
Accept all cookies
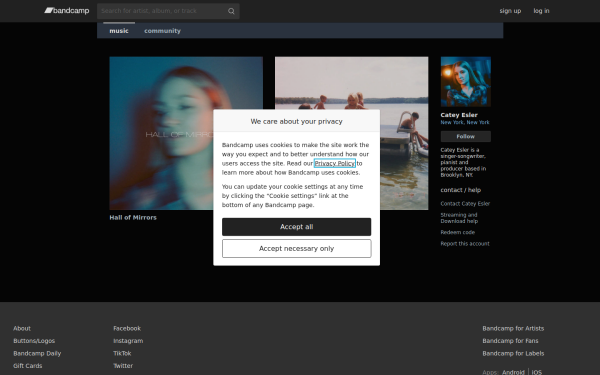coord(297,227)
